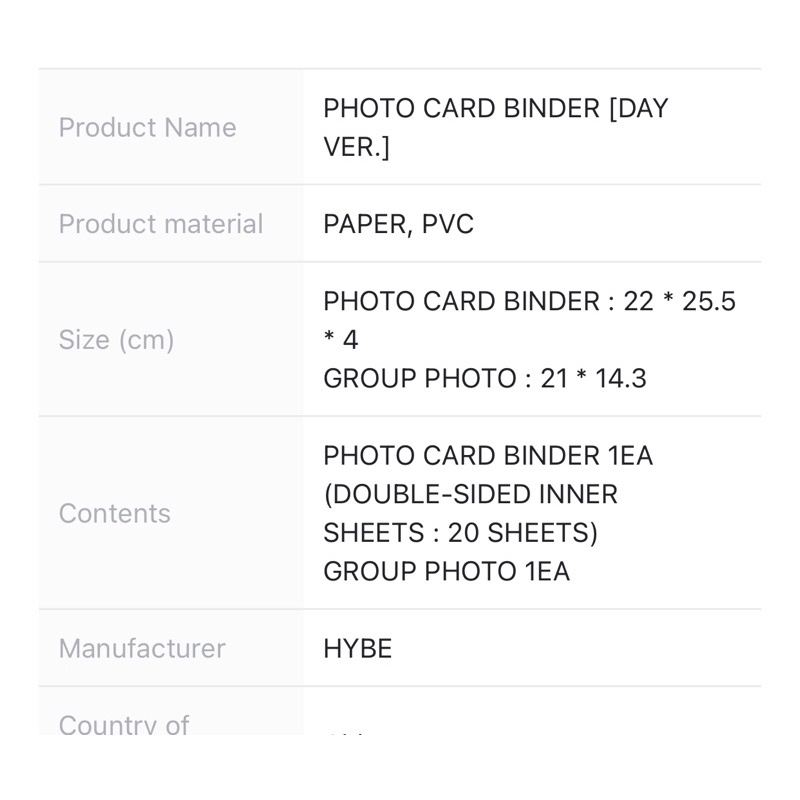Click the PVC material text
Image resolution: width=800 pixels, height=800 pixels.
pos(447,224)
